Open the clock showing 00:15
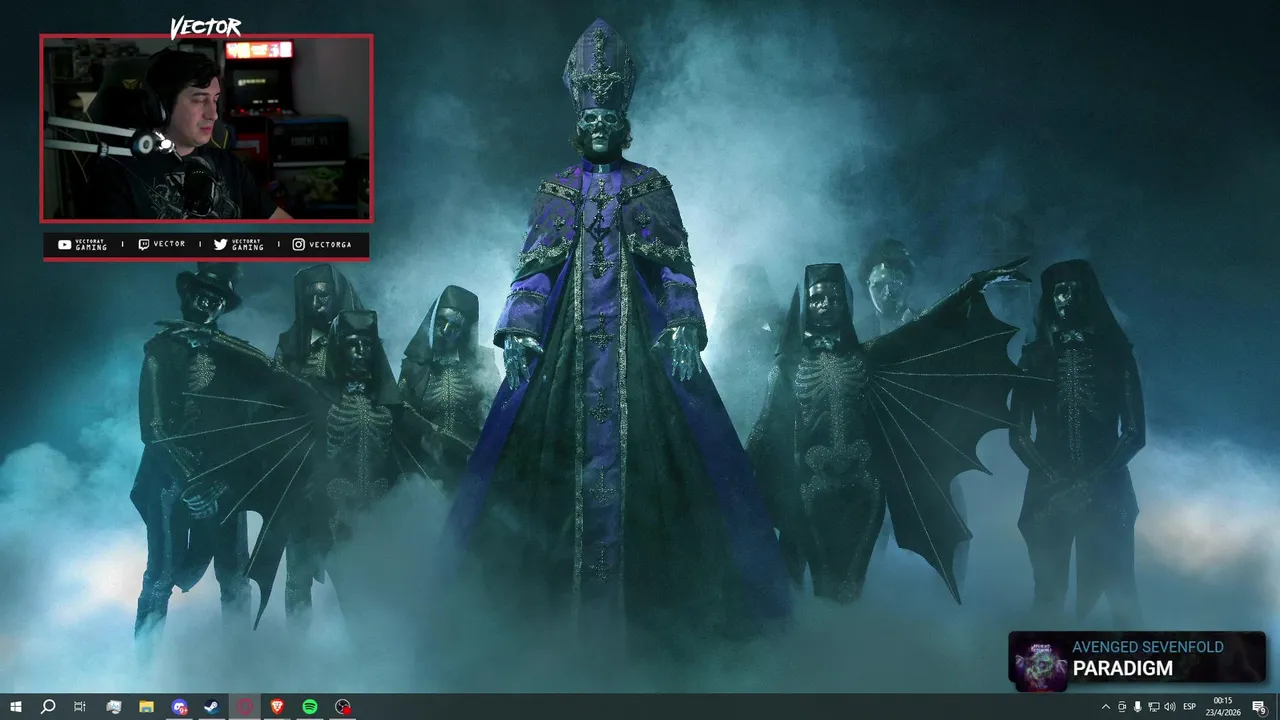The height and width of the screenshot is (720, 1280). click(1222, 707)
